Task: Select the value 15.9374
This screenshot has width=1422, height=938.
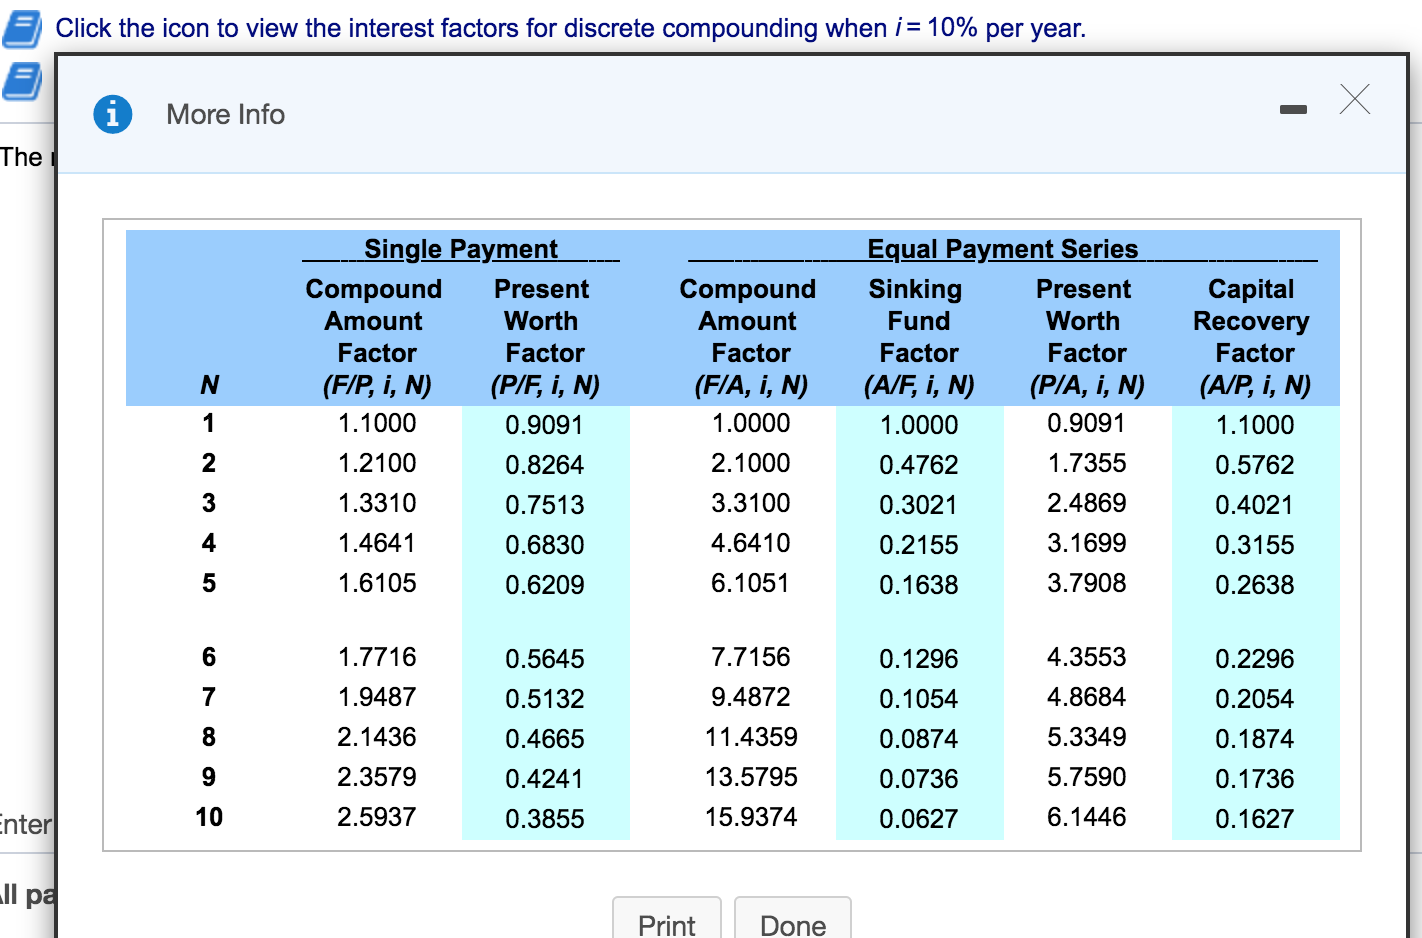Action: pos(751,817)
